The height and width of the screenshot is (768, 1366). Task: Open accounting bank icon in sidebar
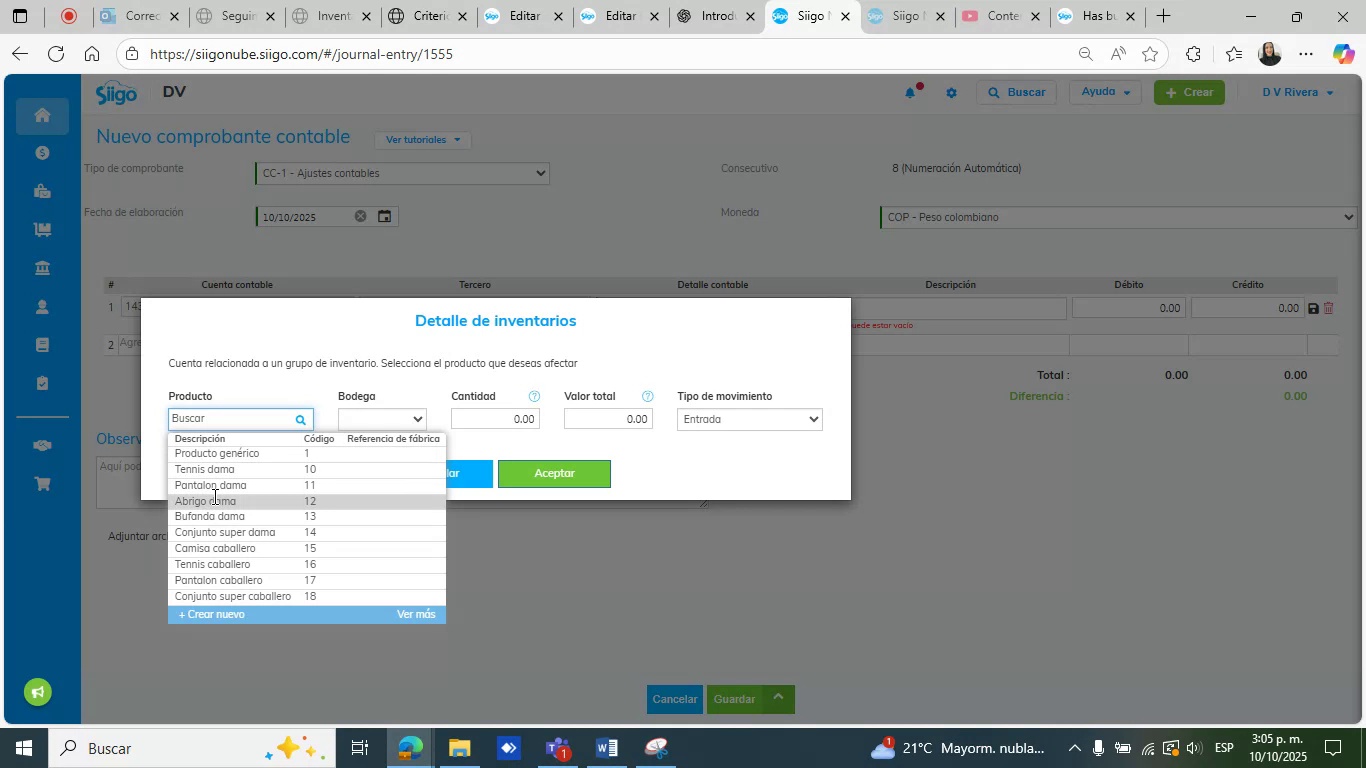(x=42, y=268)
